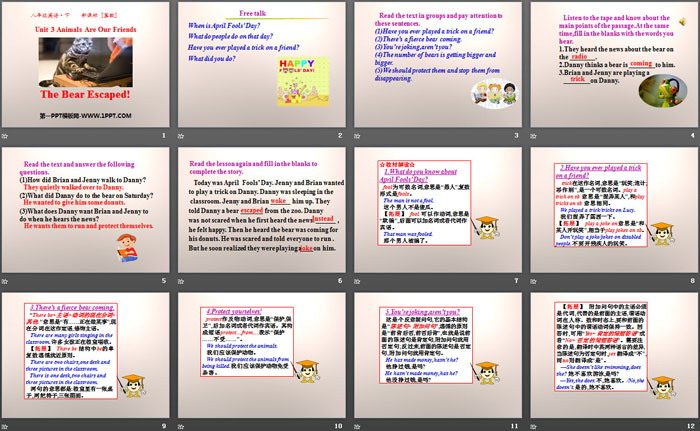Image resolution: width=700 pixels, height=431 pixels.
Task: Select slide 4 Listen to the tape
Action: pyautogui.click(x=614, y=65)
